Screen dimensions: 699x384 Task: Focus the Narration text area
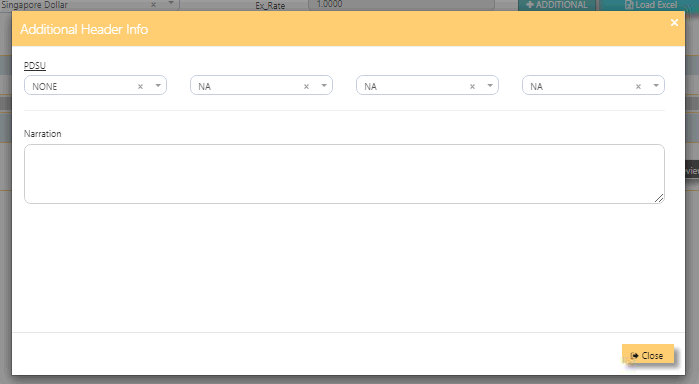[344, 174]
